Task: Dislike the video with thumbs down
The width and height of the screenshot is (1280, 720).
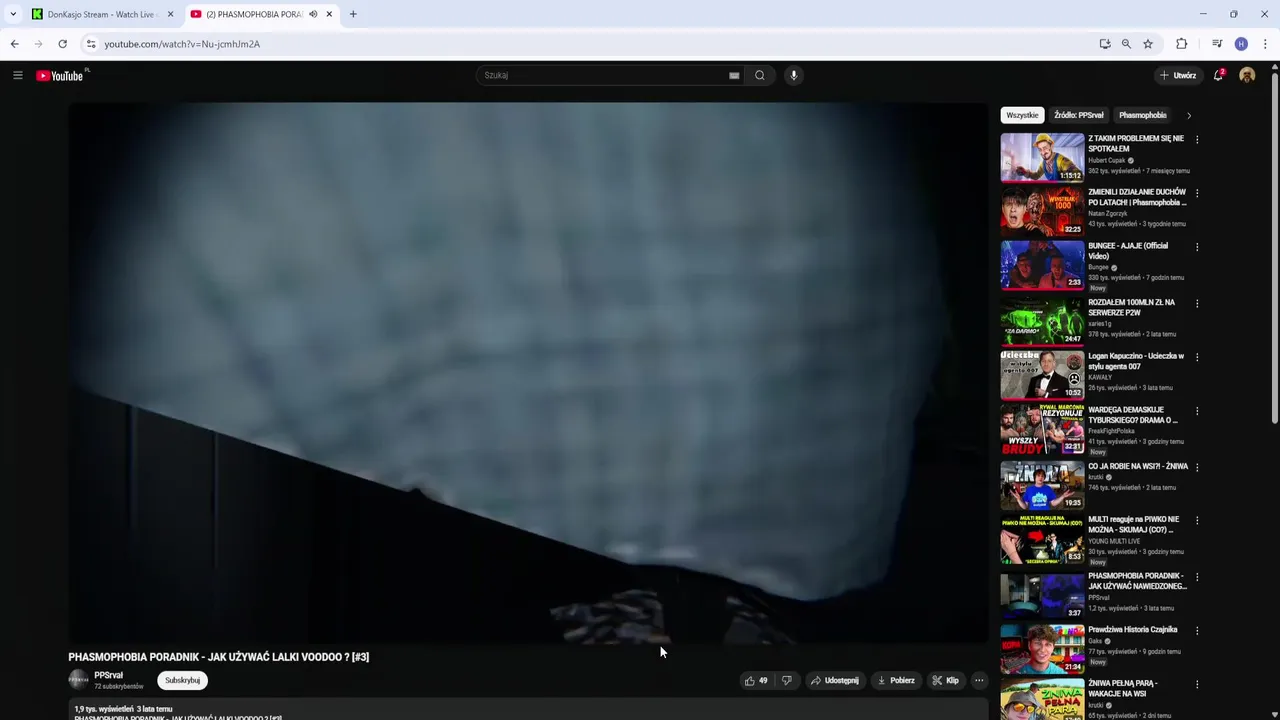Action: point(787,680)
